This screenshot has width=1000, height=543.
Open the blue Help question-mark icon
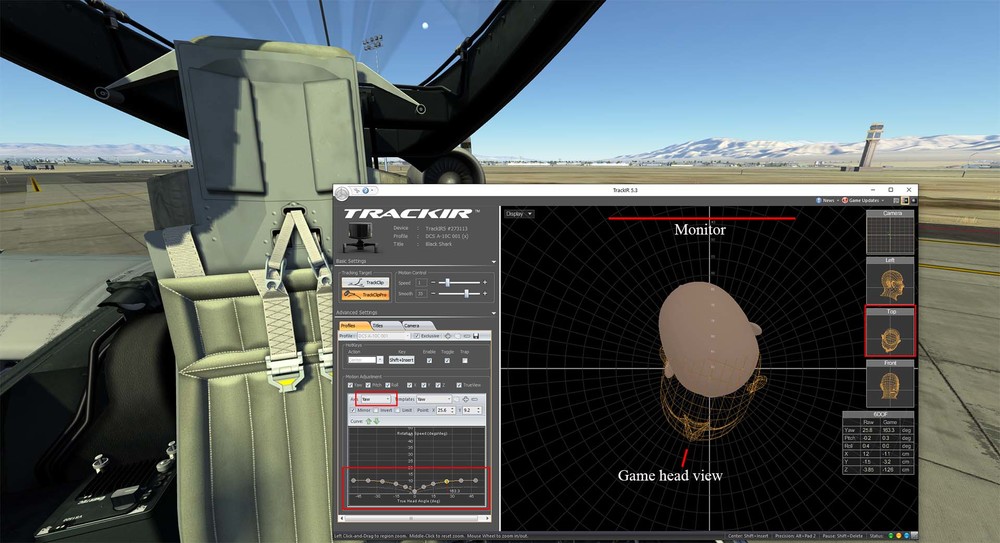point(365,190)
